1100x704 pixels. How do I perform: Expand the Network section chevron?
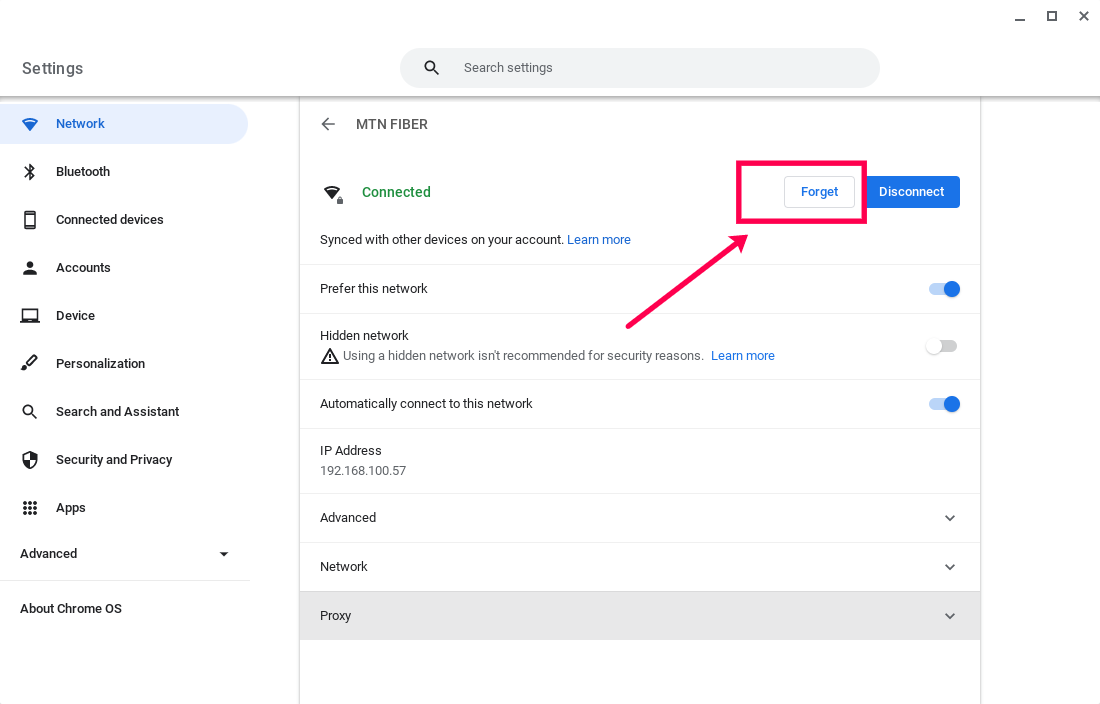tap(950, 567)
